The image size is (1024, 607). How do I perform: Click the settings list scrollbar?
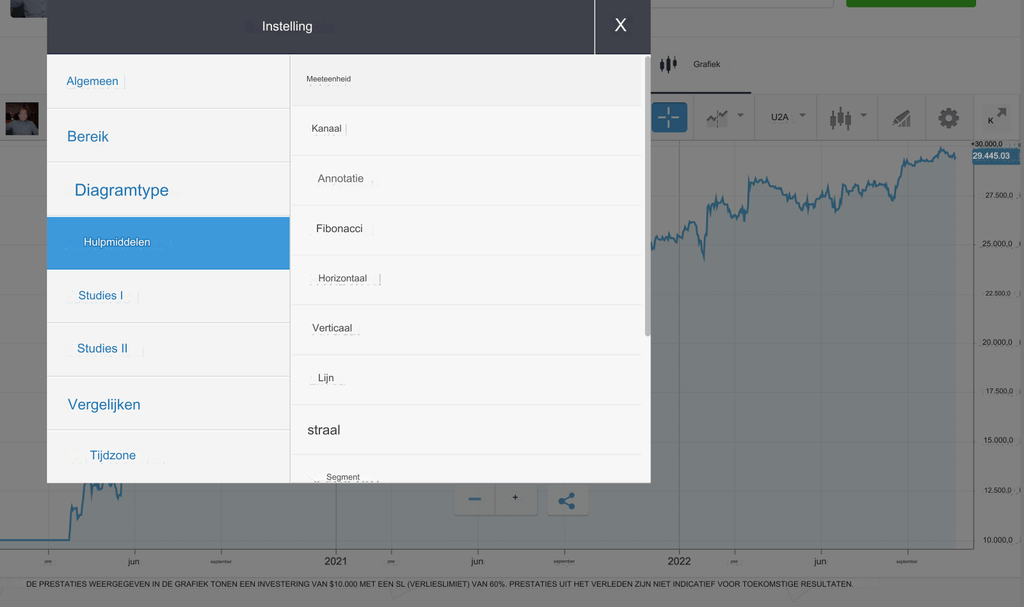tap(647, 200)
